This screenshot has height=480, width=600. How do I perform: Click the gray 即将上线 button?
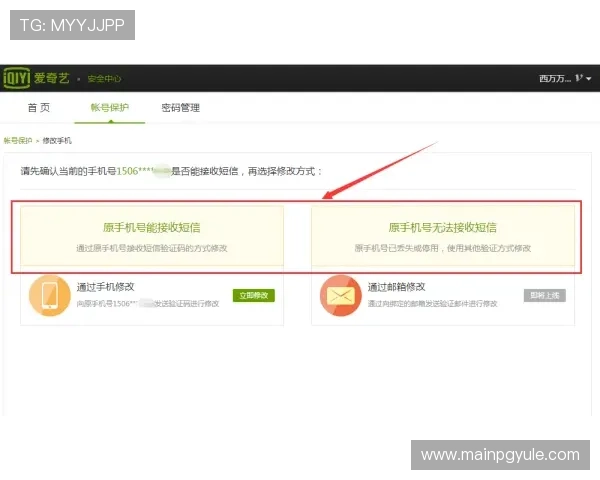pyautogui.click(x=545, y=296)
